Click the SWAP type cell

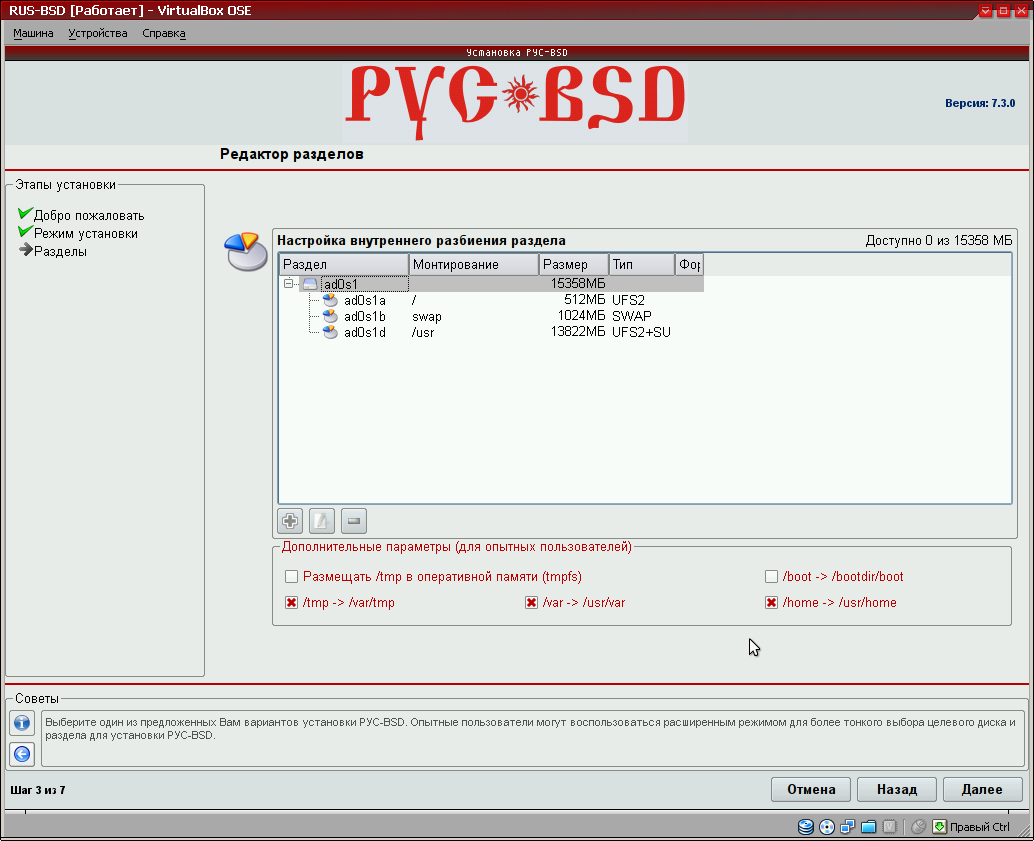tap(632, 316)
